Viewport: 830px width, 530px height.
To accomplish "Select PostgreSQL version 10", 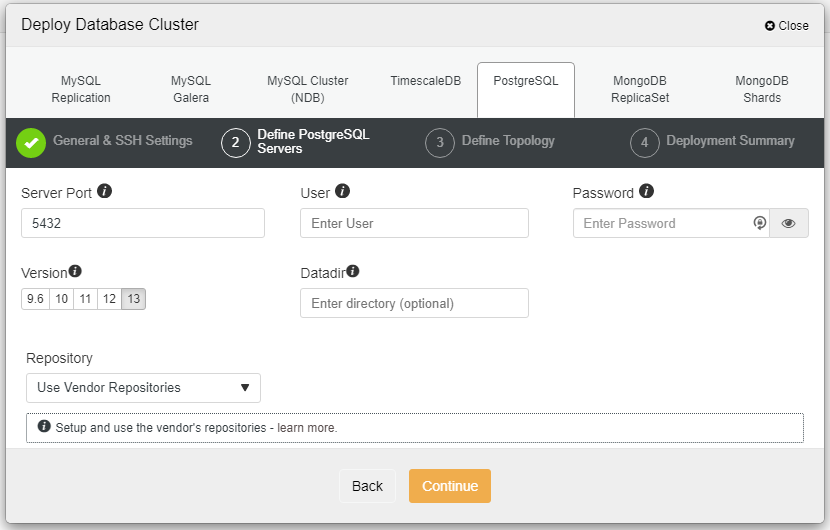I will click(x=62, y=299).
